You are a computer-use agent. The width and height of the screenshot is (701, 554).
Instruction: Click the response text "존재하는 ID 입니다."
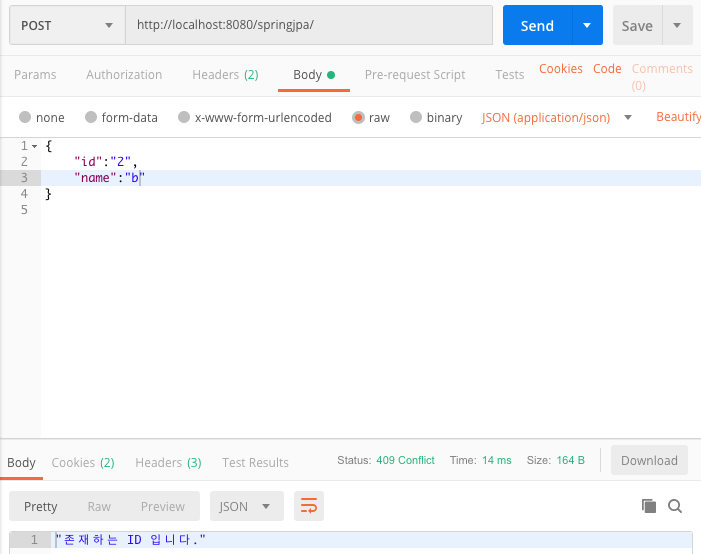click(130, 539)
